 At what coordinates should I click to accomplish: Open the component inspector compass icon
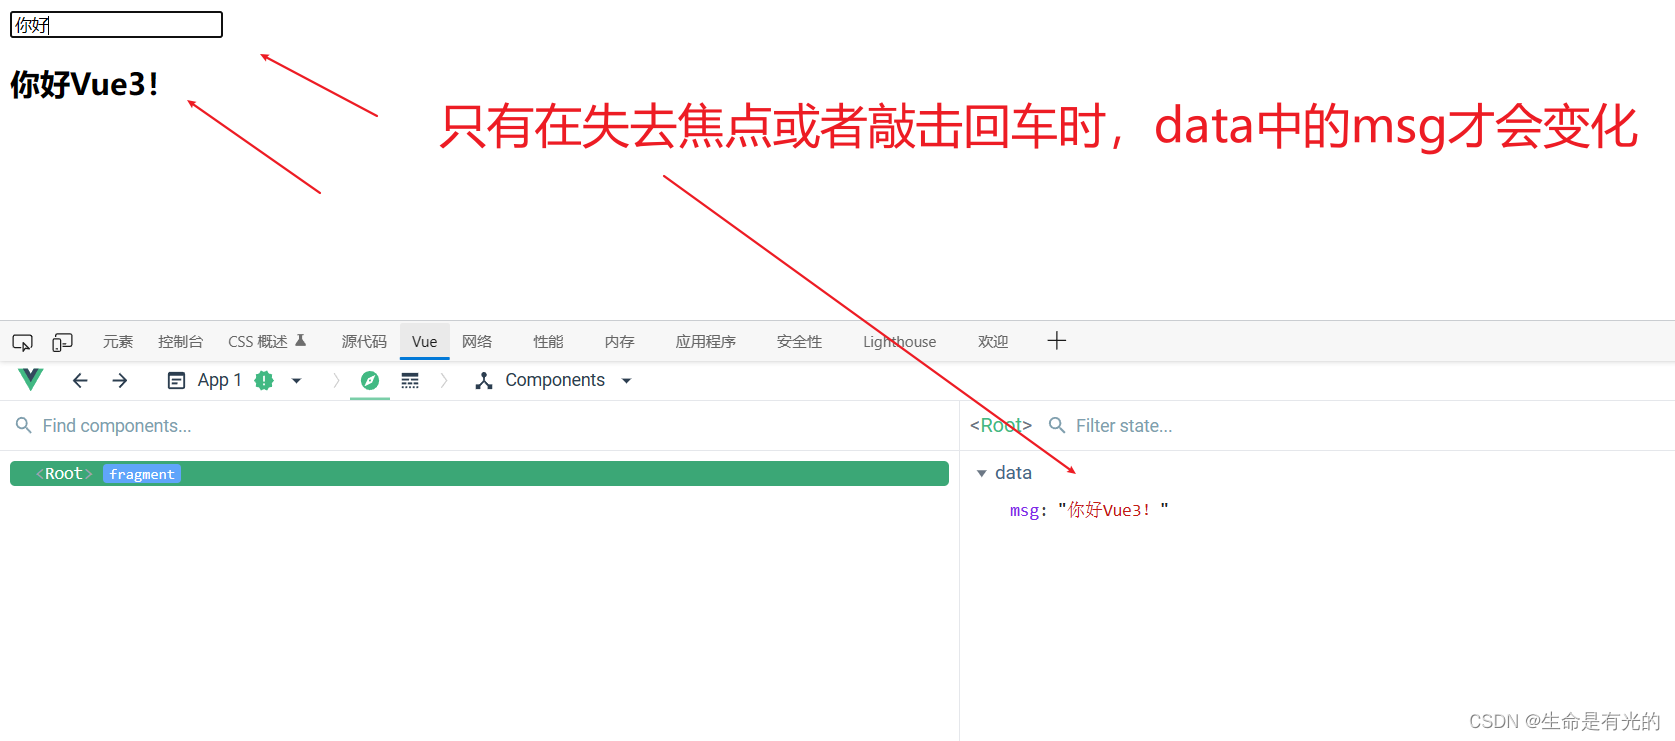370,380
